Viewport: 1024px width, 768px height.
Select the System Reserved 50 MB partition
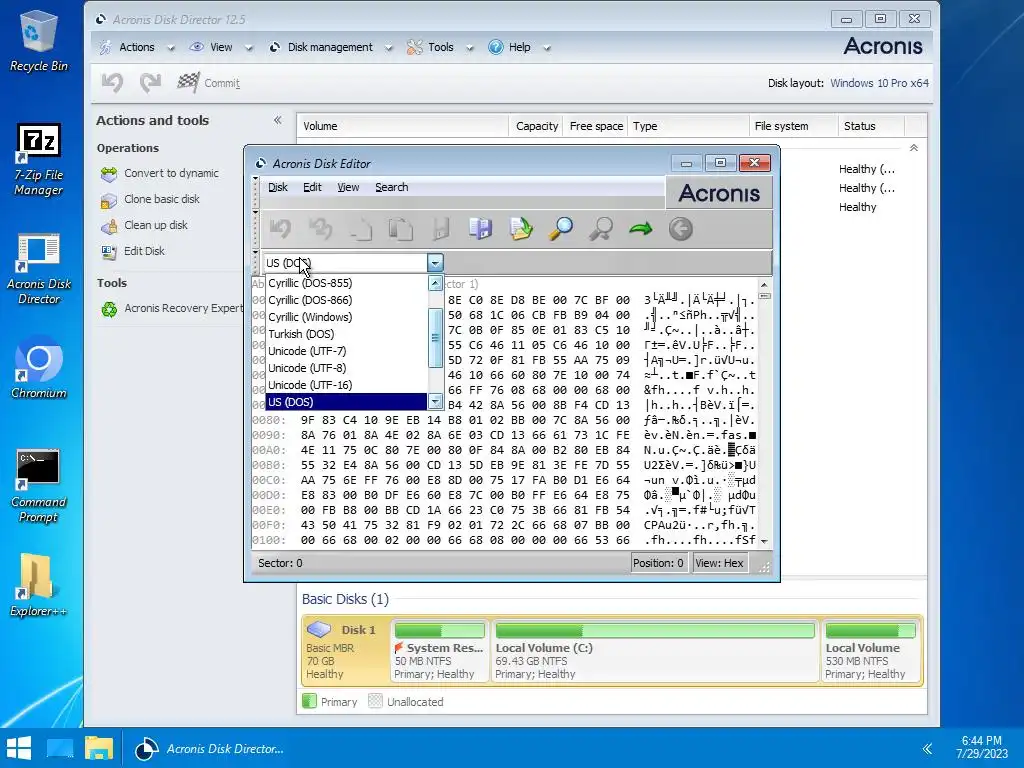pyautogui.click(x=440, y=650)
